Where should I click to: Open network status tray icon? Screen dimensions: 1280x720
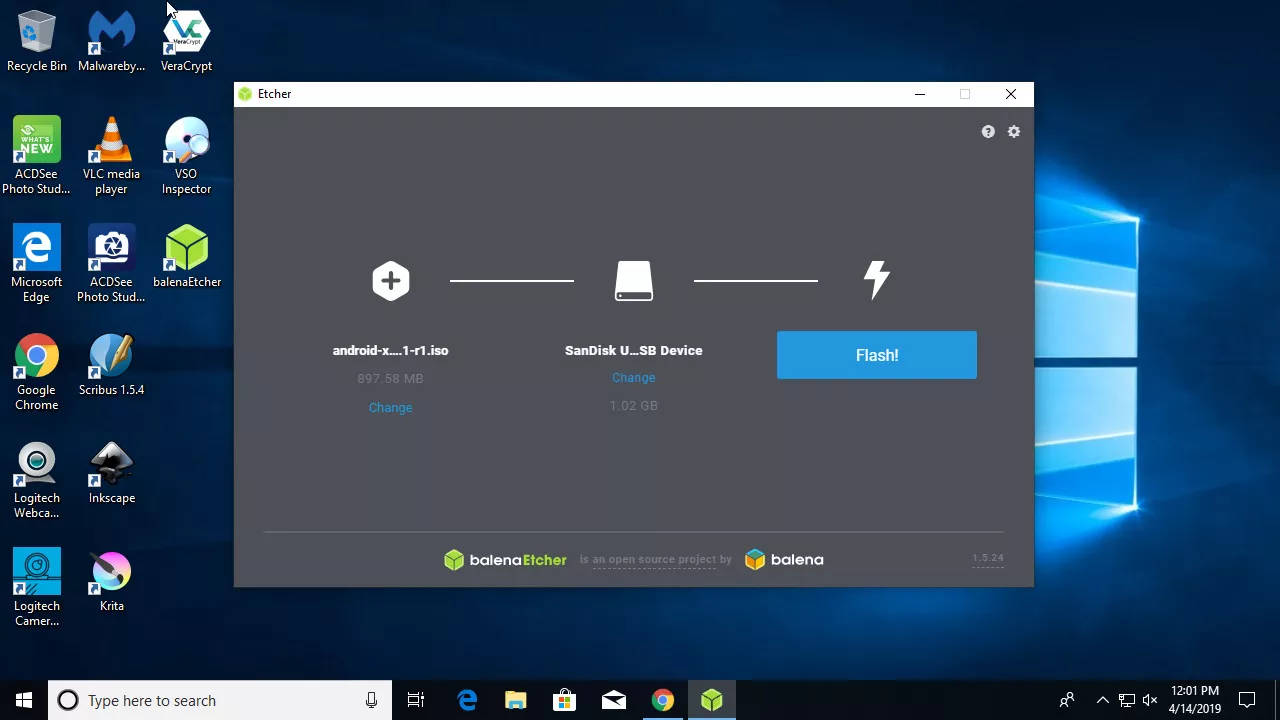pos(1126,700)
